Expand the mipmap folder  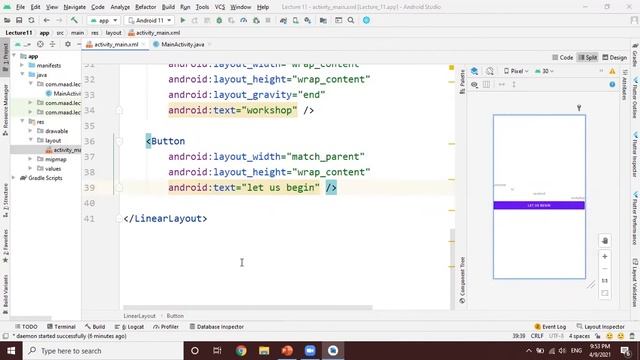(30, 159)
